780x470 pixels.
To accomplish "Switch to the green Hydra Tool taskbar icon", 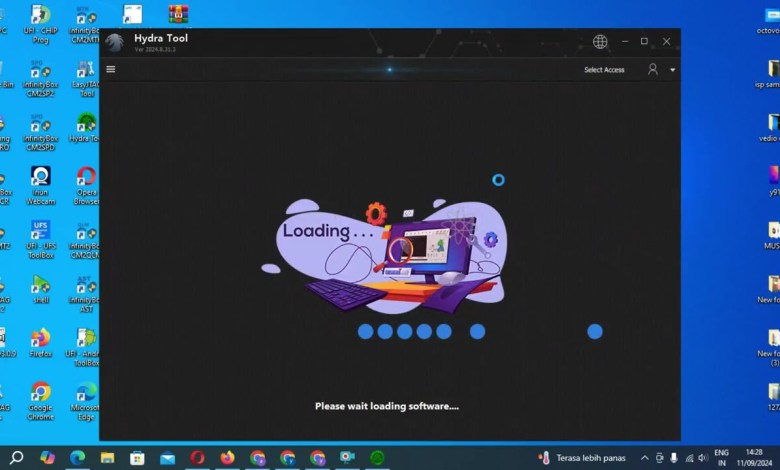I will pos(378,457).
